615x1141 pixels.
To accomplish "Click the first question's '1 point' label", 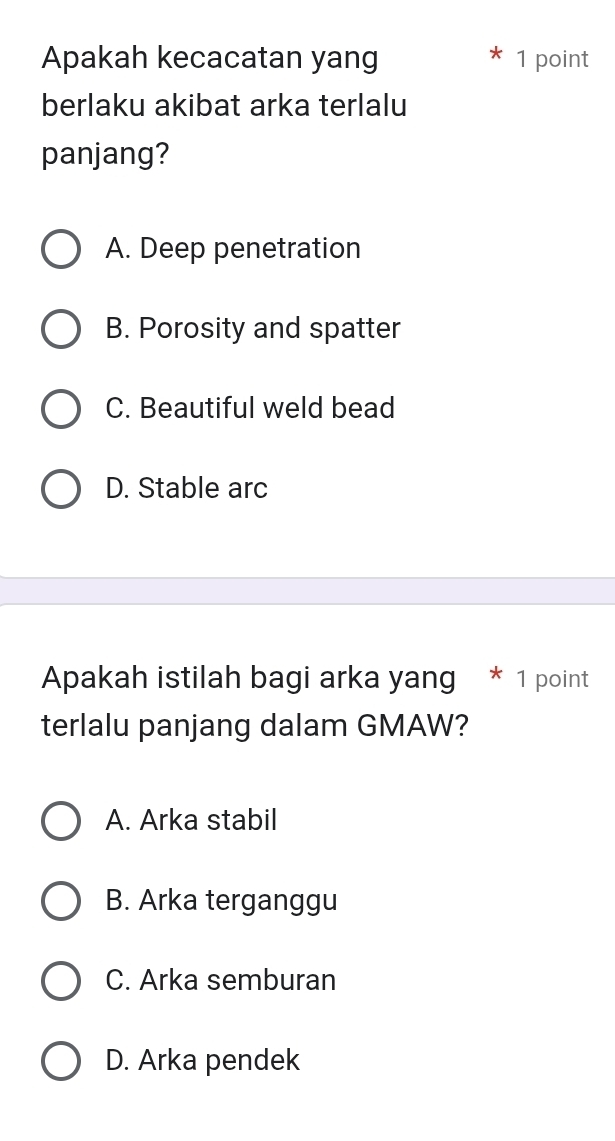I will (x=552, y=59).
